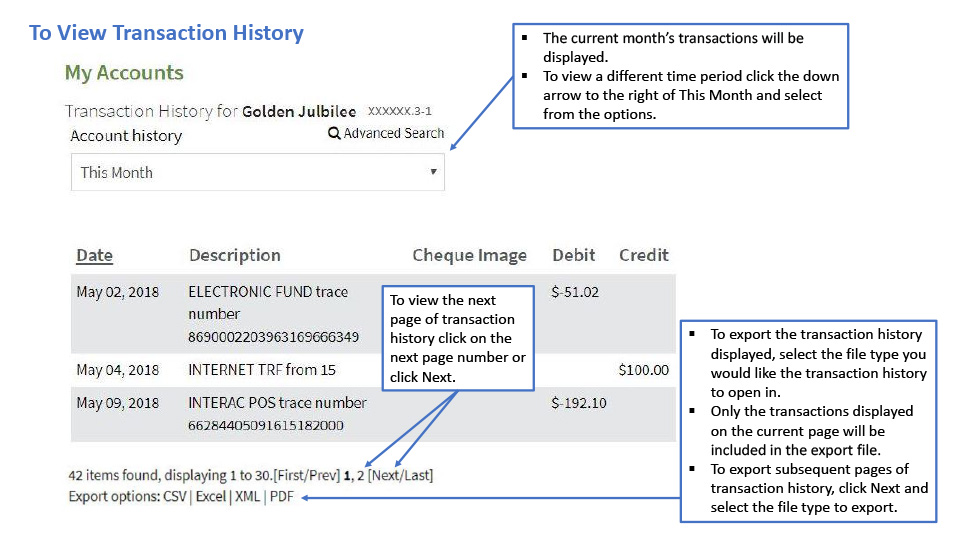Viewport: 960px width, 540px height.
Task: Click the Description column header
Action: click(x=234, y=255)
